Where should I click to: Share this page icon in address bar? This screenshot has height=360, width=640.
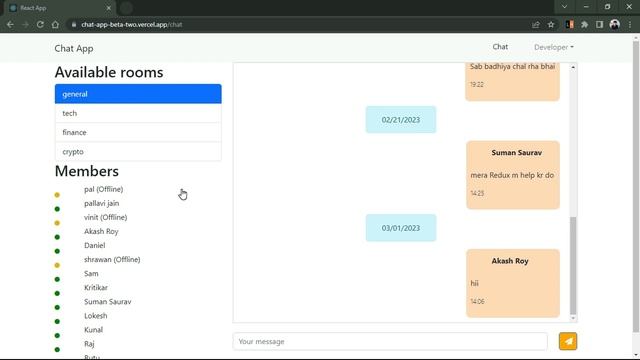point(536,24)
